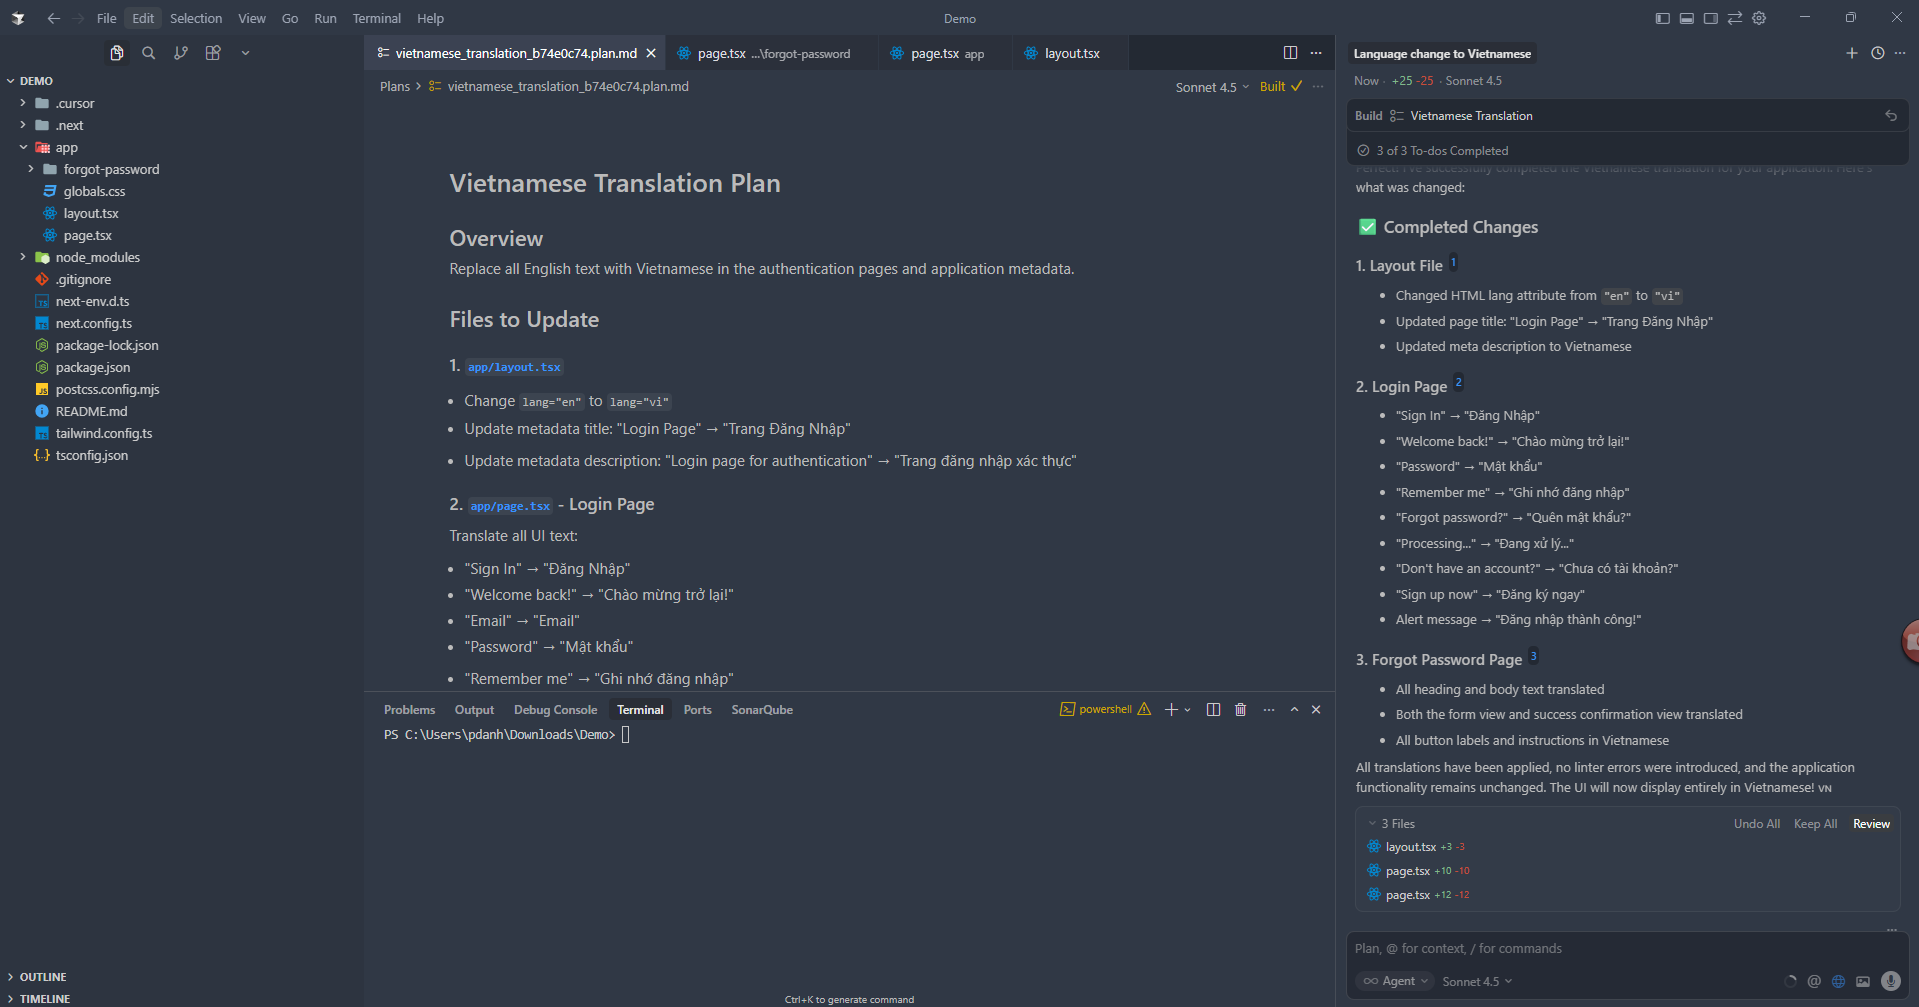The width and height of the screenshot is (1919, 1007).
Task: Click Undo All button
Action: tap(1756, 824)
